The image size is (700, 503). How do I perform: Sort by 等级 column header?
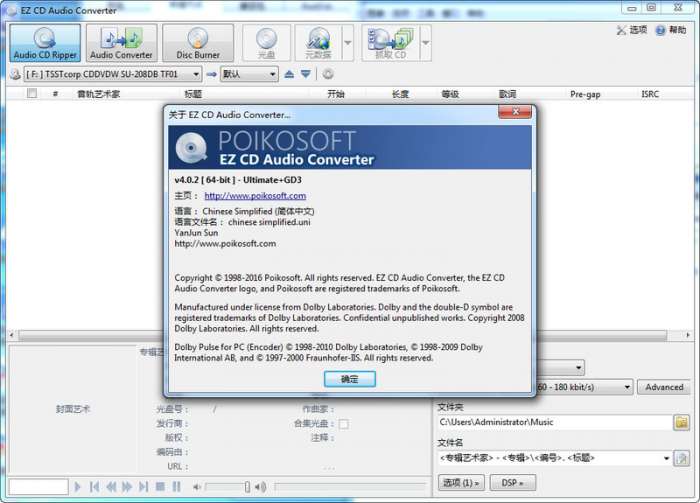[450, 94]
